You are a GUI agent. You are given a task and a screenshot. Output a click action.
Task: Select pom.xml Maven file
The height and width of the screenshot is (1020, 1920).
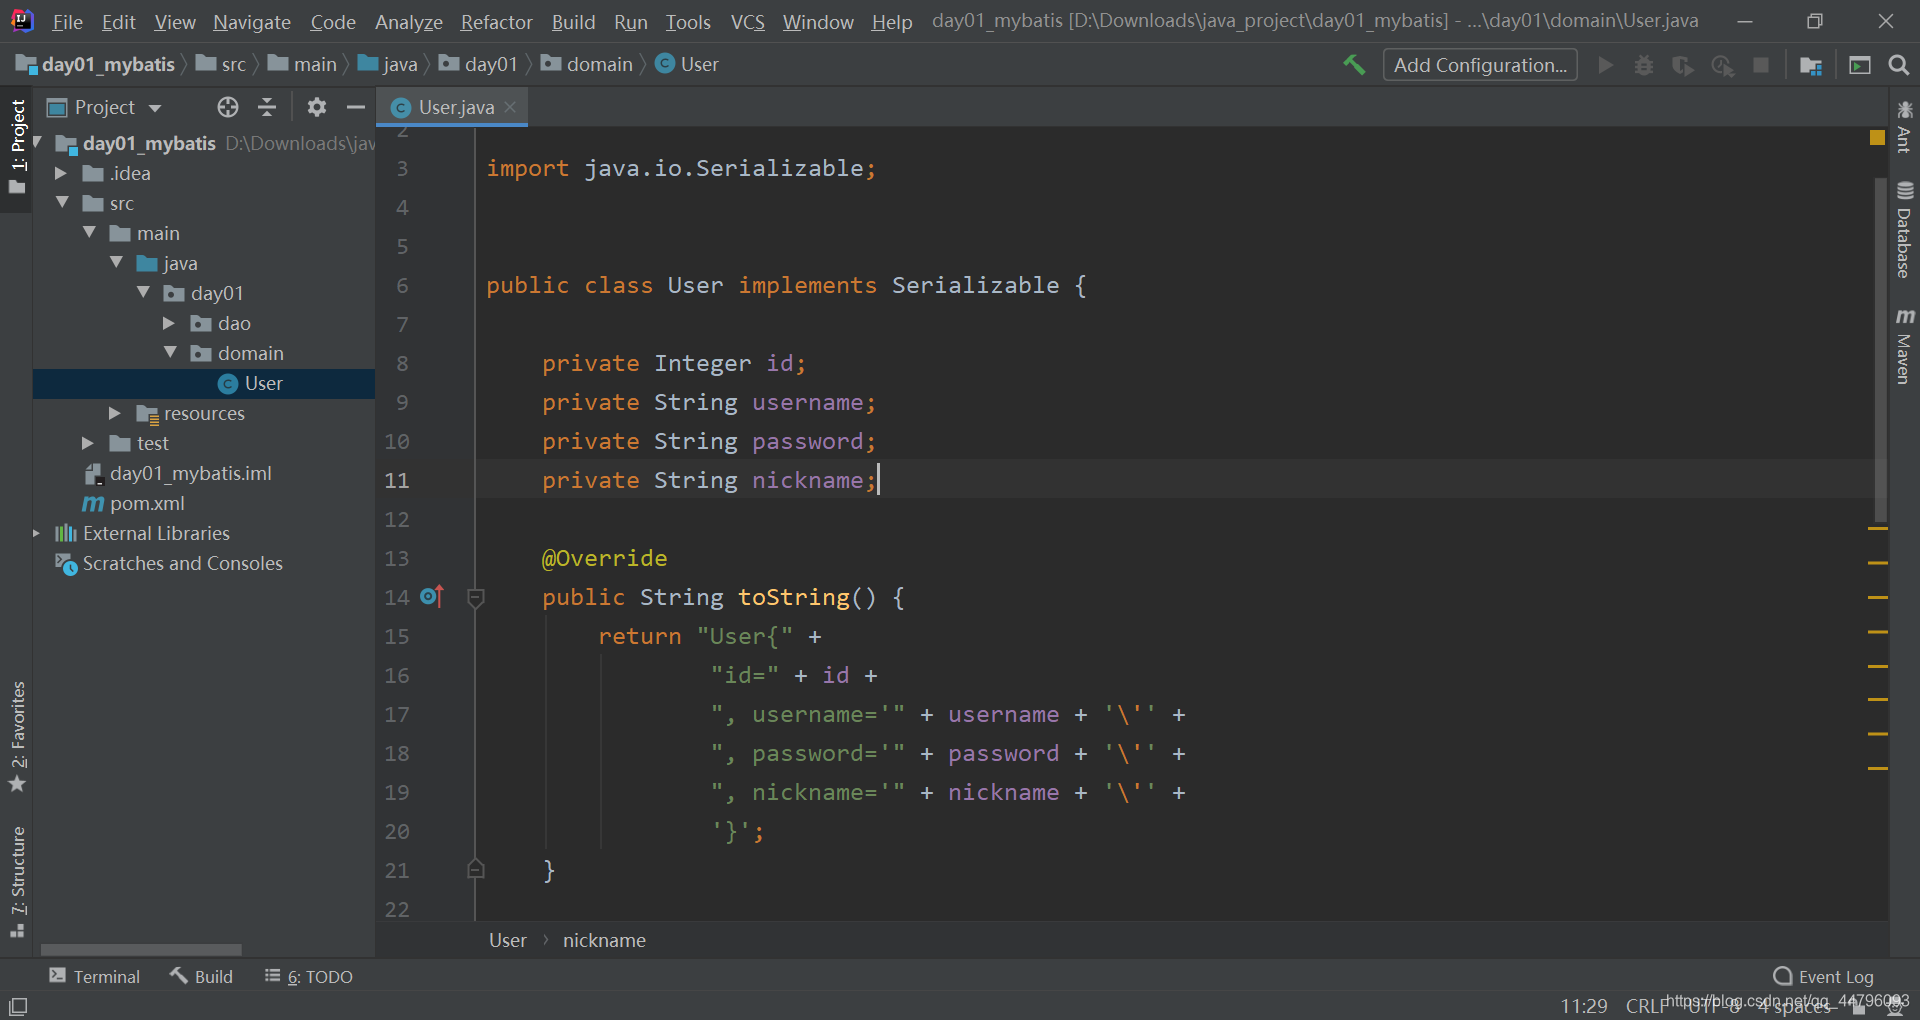pos(147,503)
